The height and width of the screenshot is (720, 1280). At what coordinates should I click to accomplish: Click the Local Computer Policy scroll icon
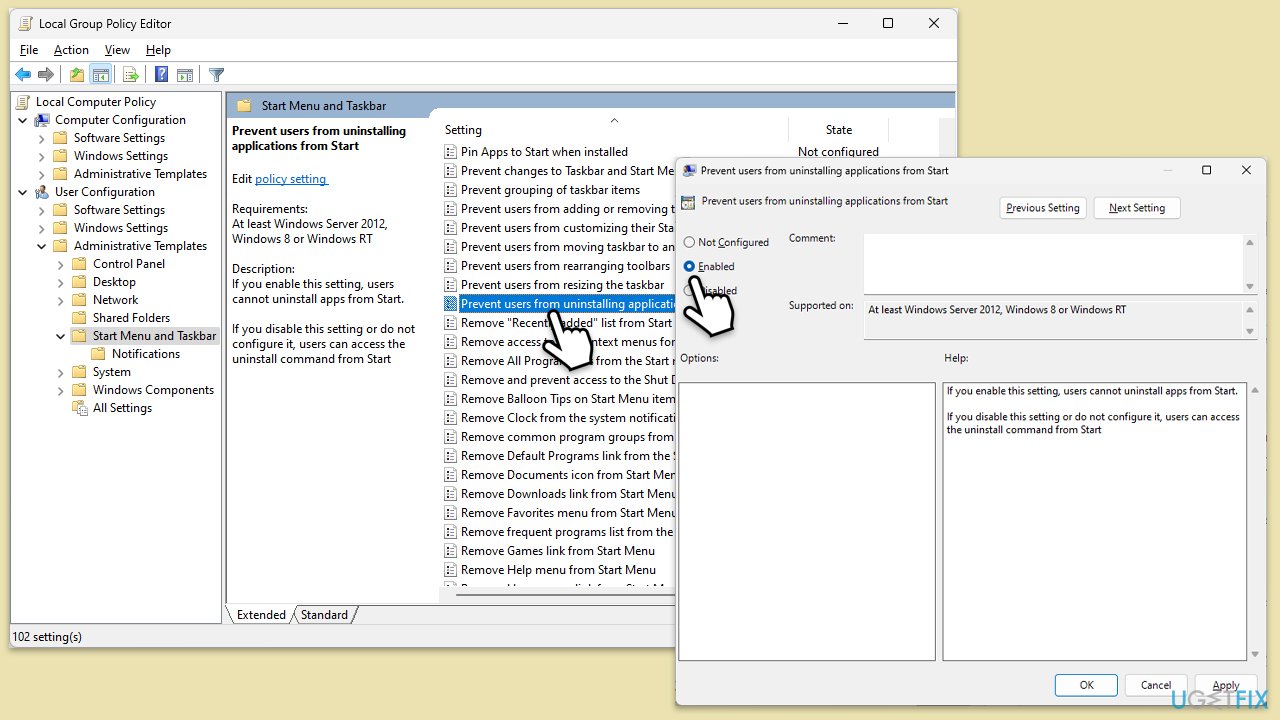[24, 102]
